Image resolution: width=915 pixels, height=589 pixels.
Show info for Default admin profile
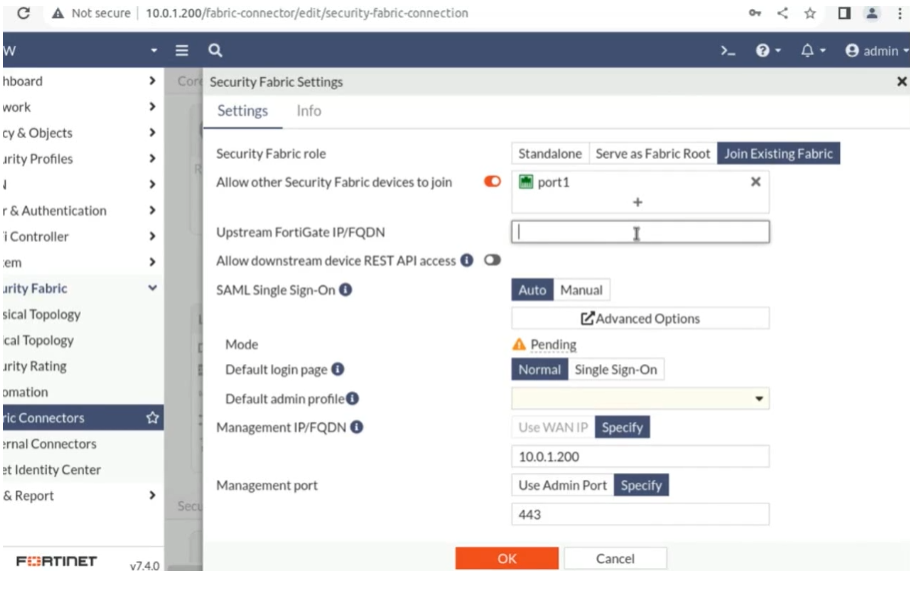(352, 398)
